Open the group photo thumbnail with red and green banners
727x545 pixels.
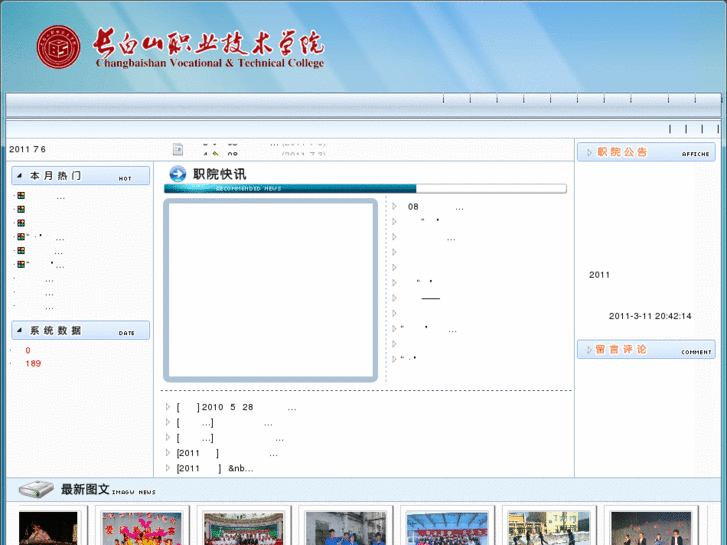pyautogui.click(x=243, y=529)
